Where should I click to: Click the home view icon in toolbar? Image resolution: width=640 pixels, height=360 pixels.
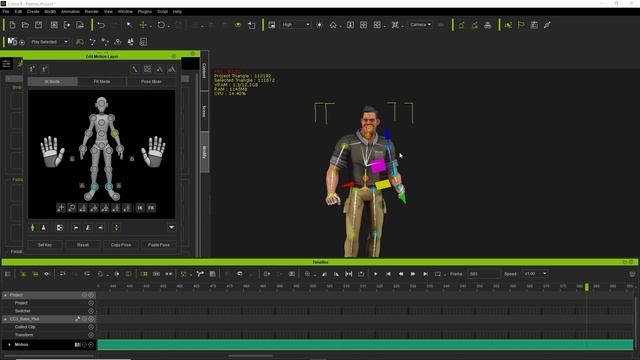click(333, 25)
